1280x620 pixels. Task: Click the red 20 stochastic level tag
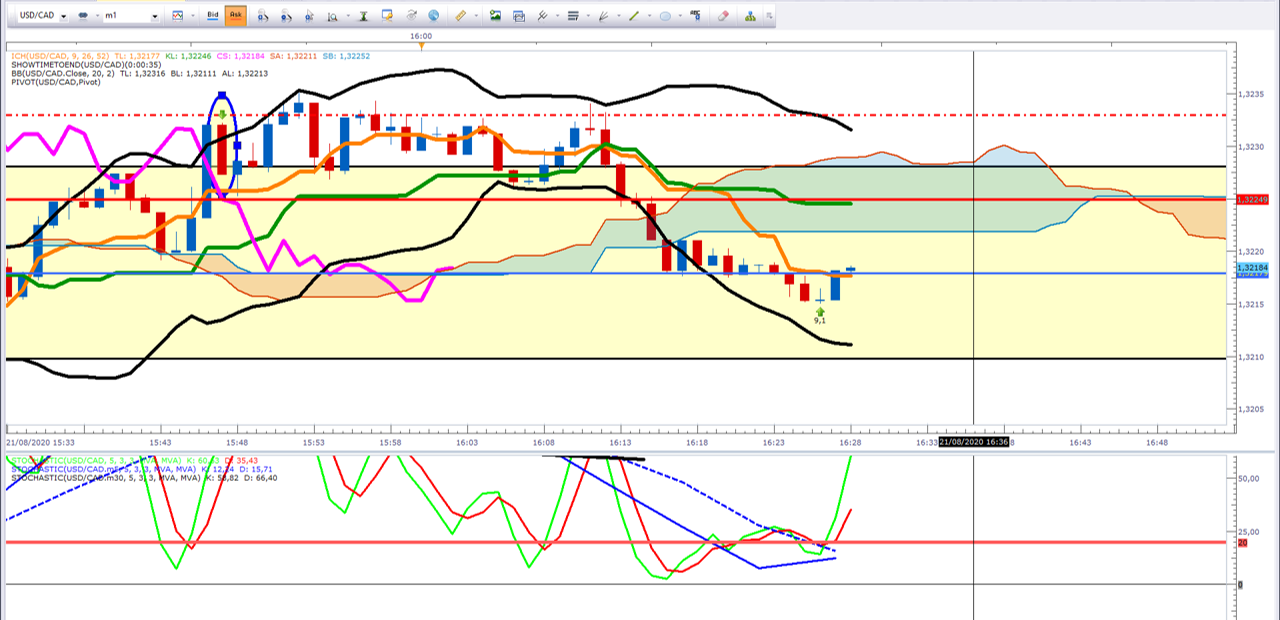1242,542
